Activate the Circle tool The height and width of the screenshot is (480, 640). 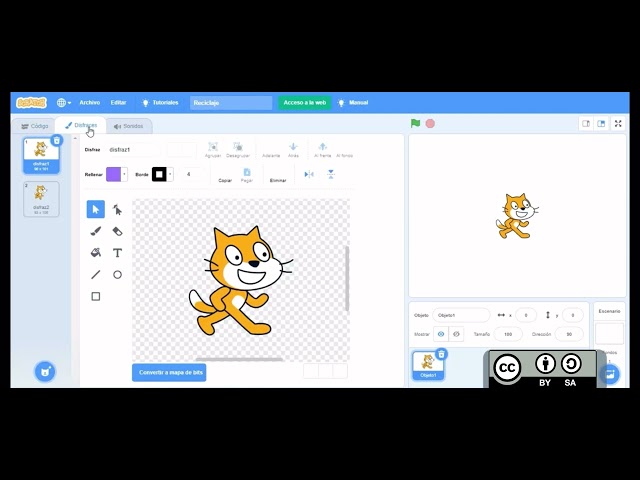(x=117, y=274)
